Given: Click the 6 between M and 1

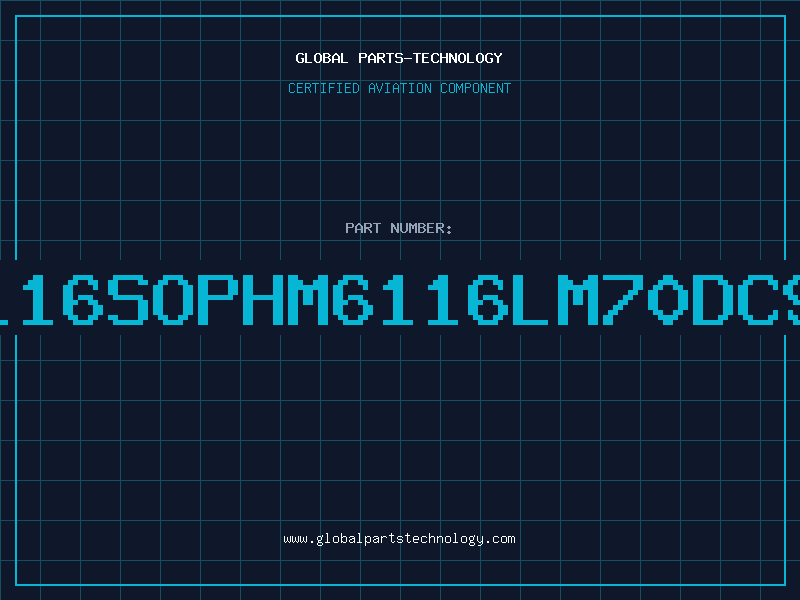Looking at the screenshot, I should pos(353,299).
